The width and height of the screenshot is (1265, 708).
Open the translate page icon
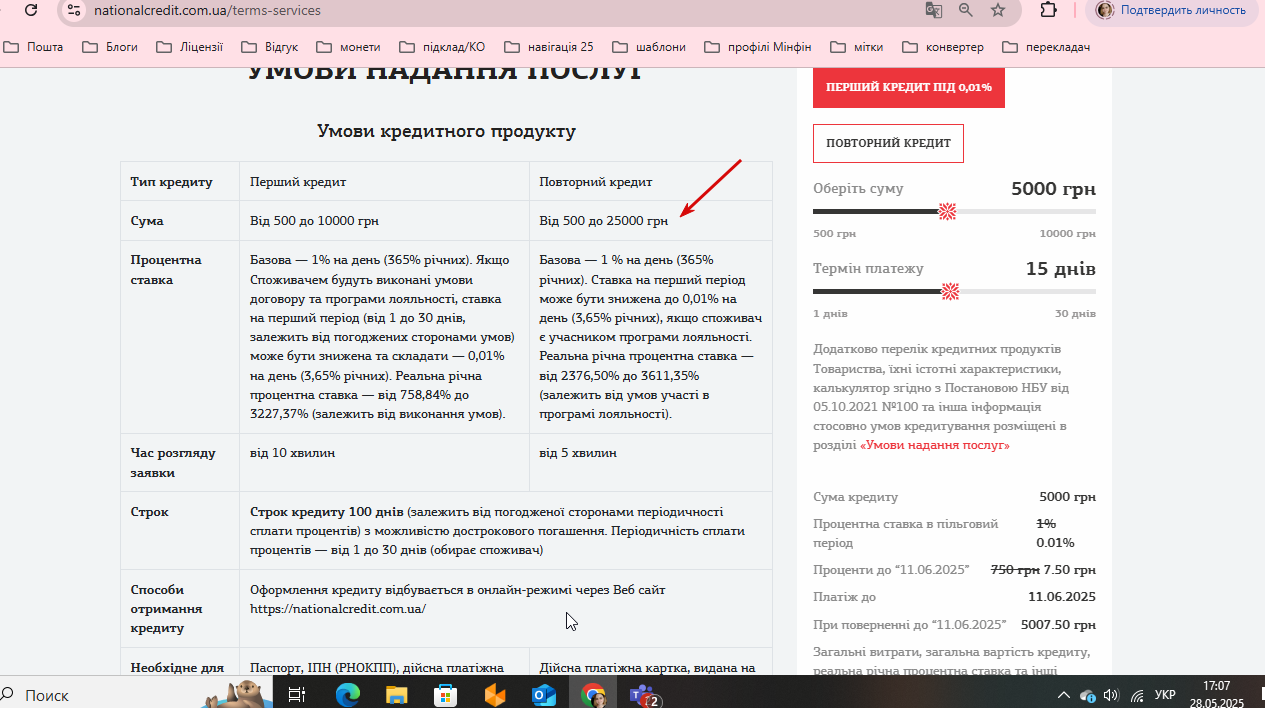click(933, 10)
